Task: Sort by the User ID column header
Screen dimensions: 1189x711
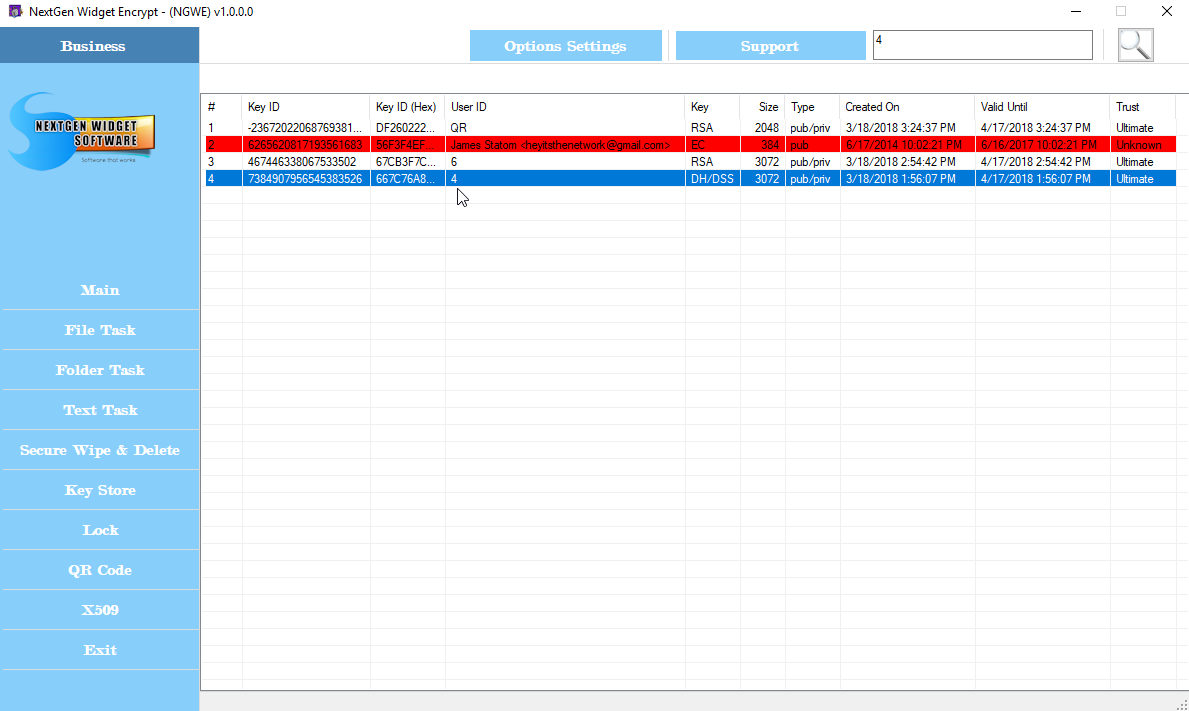Action: pyautogui.click(x=565, y=107)
